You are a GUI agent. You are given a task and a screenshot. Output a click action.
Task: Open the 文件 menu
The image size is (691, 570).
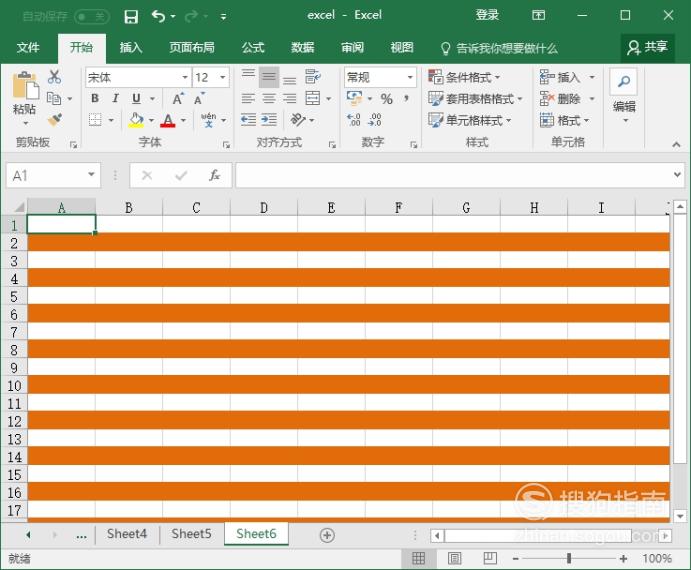(28, 48)
